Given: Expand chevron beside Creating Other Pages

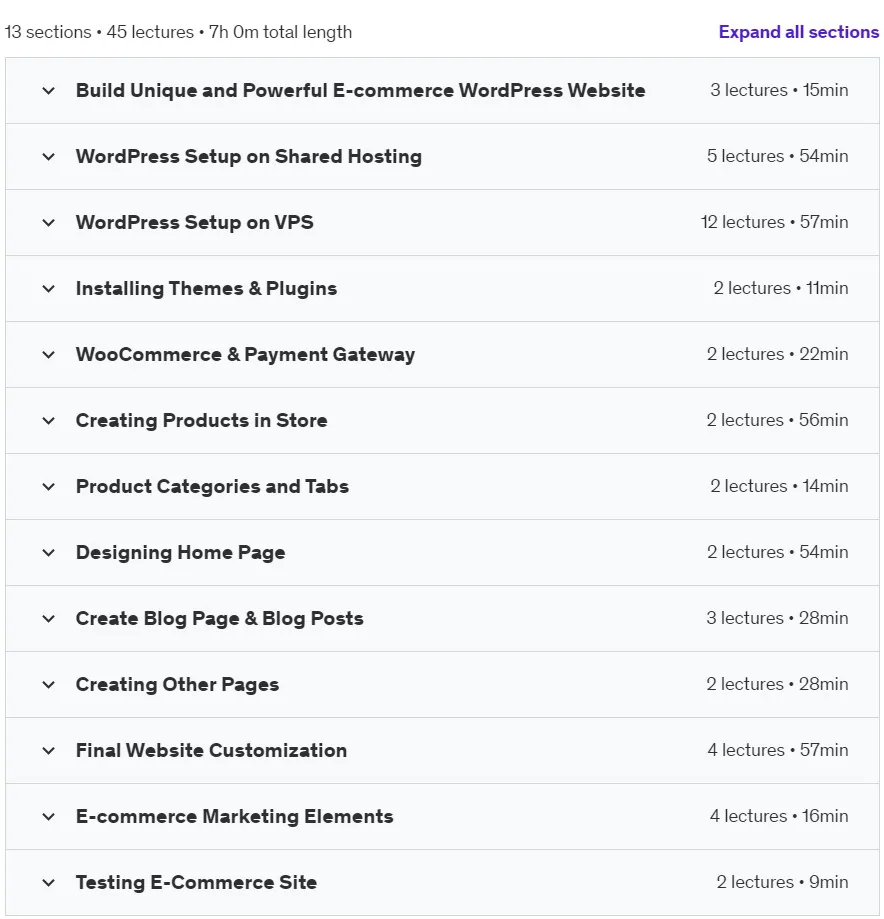Looking at the screenshot, I should click(49, 685).
